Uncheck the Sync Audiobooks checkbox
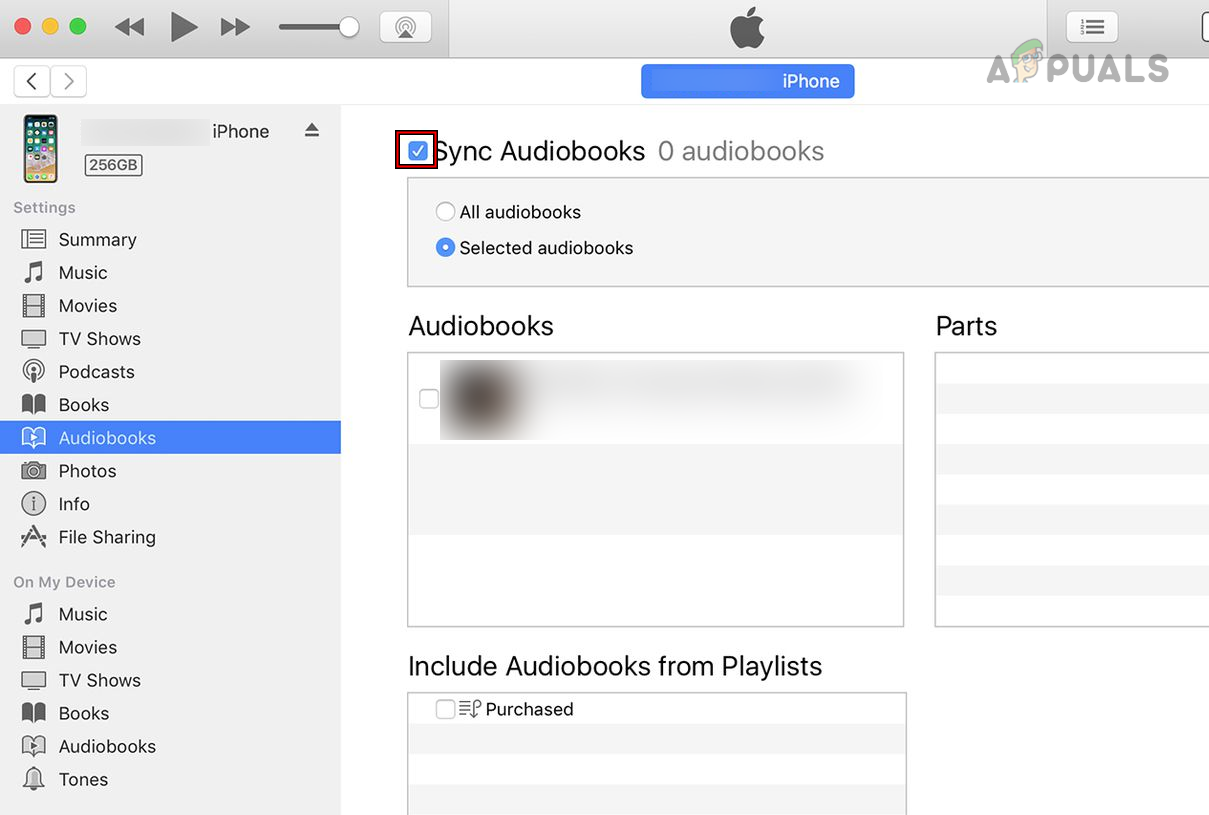1209x815 pixels. 416,150
